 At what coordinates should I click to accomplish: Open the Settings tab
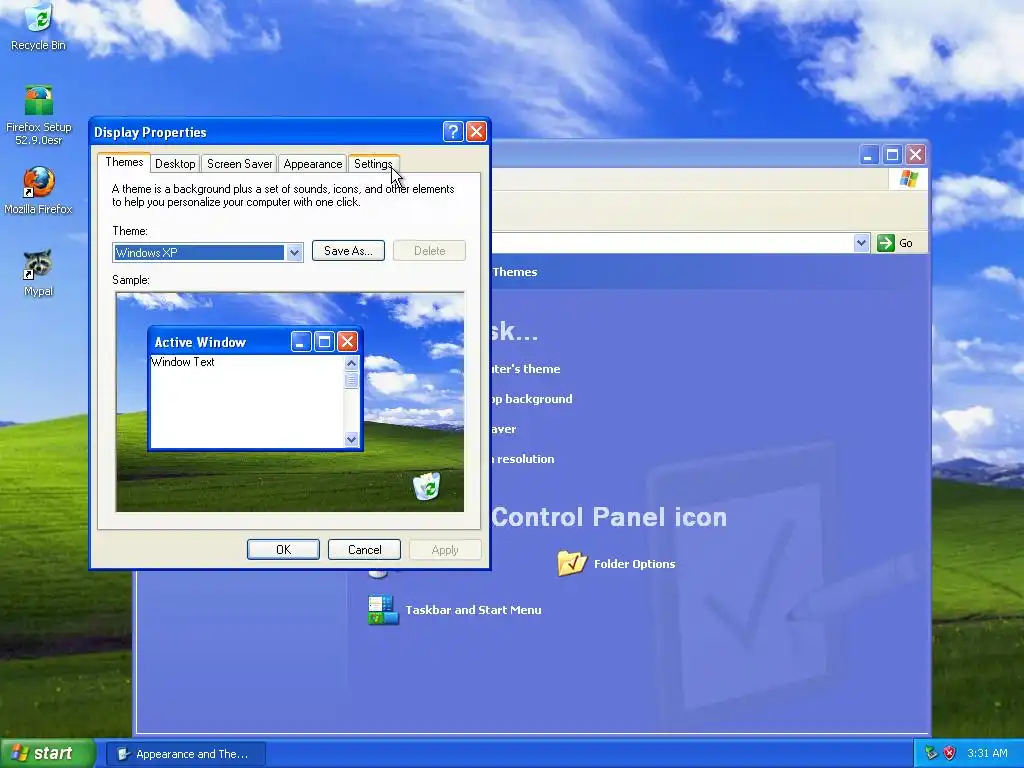pos(374,164)
